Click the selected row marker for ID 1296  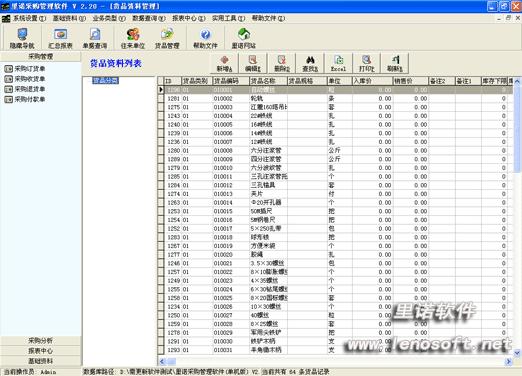click(x=161, y=90)
